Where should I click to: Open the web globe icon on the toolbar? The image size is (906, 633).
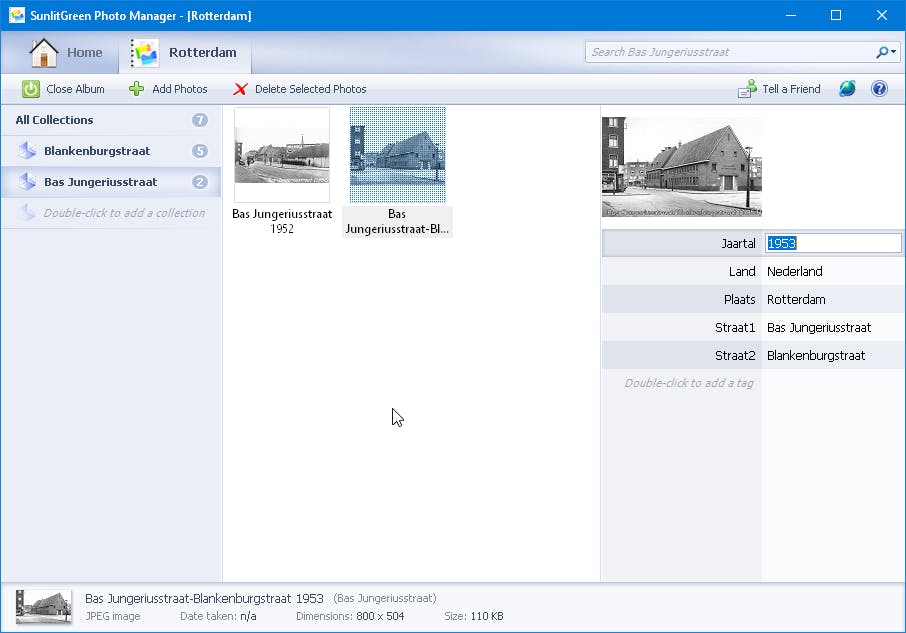pyautogui.click(x=847, y=88)
